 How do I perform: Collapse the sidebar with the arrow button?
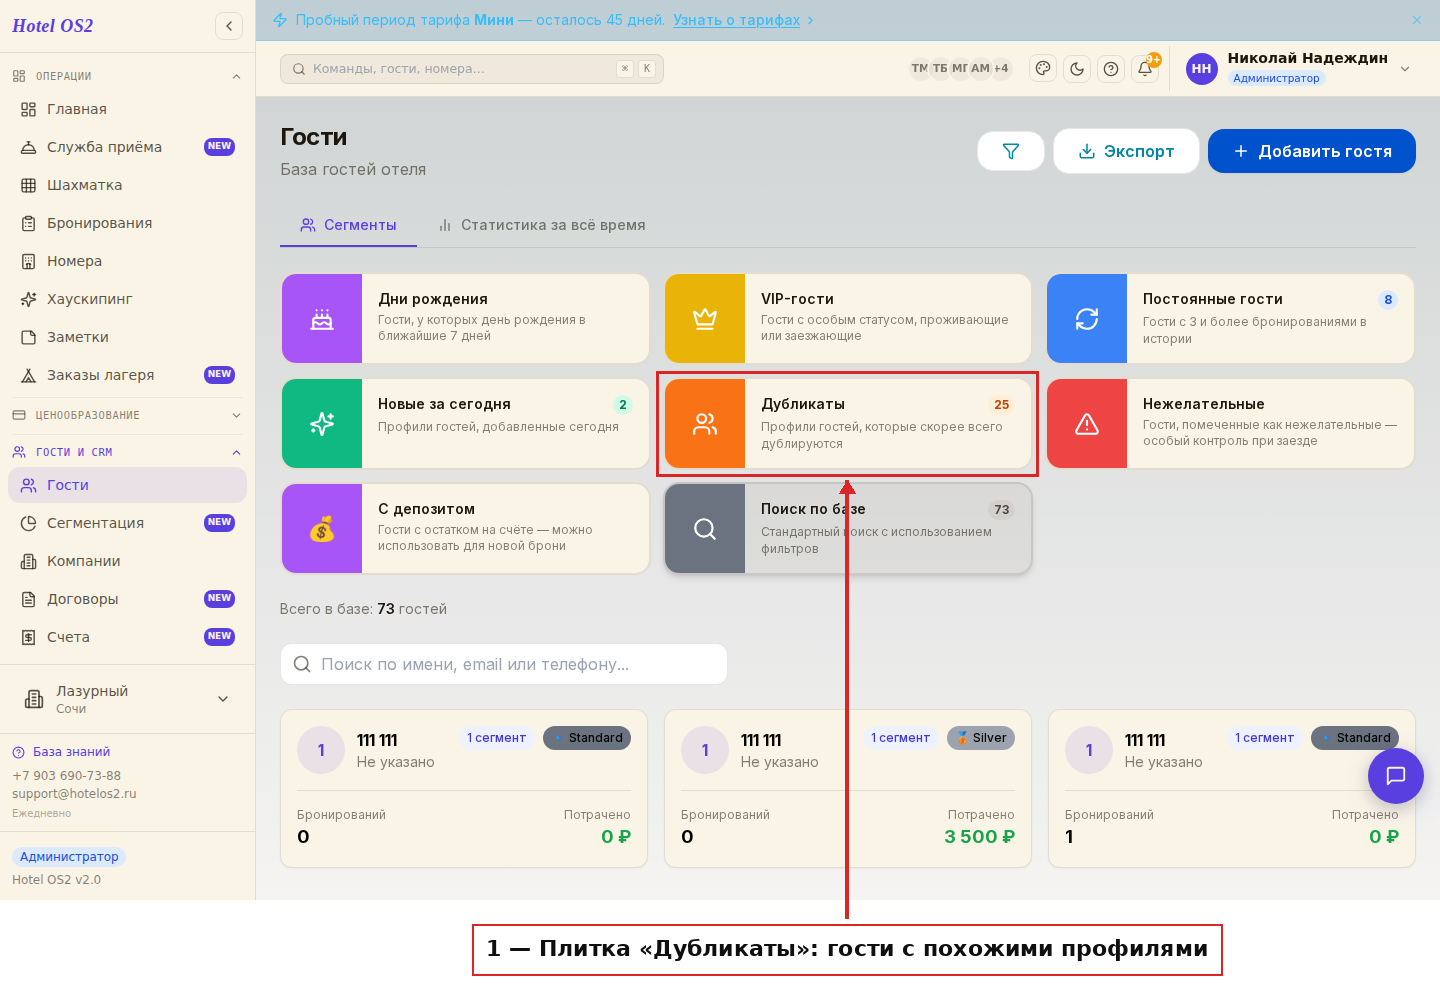pyautogui.click(x=229, y=26)
